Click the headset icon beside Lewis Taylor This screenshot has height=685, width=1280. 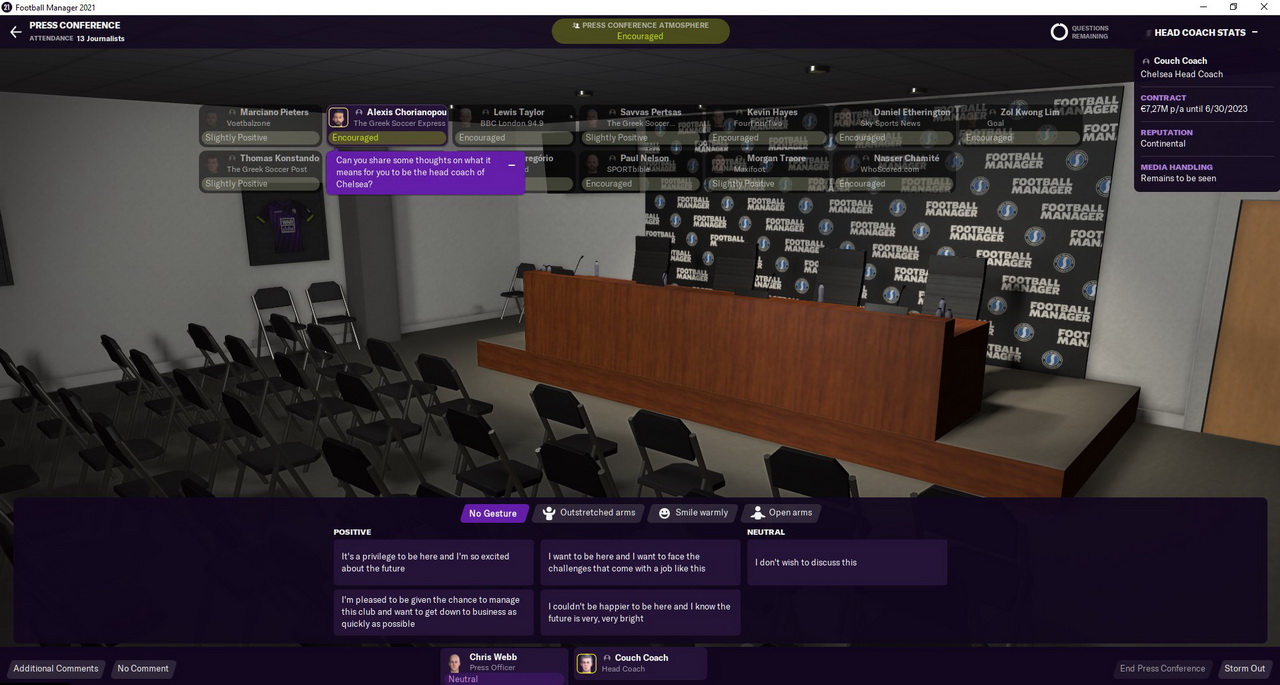click(x=486, y=113)
